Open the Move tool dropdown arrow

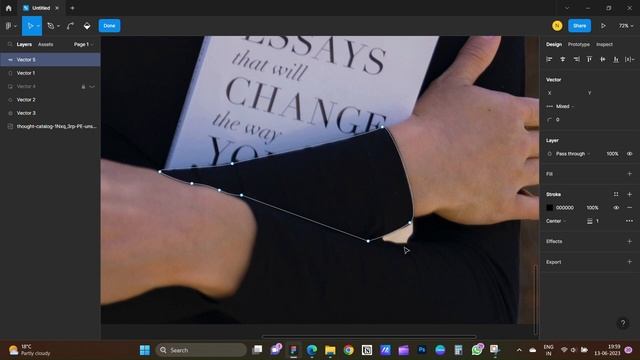coord(38,26)
